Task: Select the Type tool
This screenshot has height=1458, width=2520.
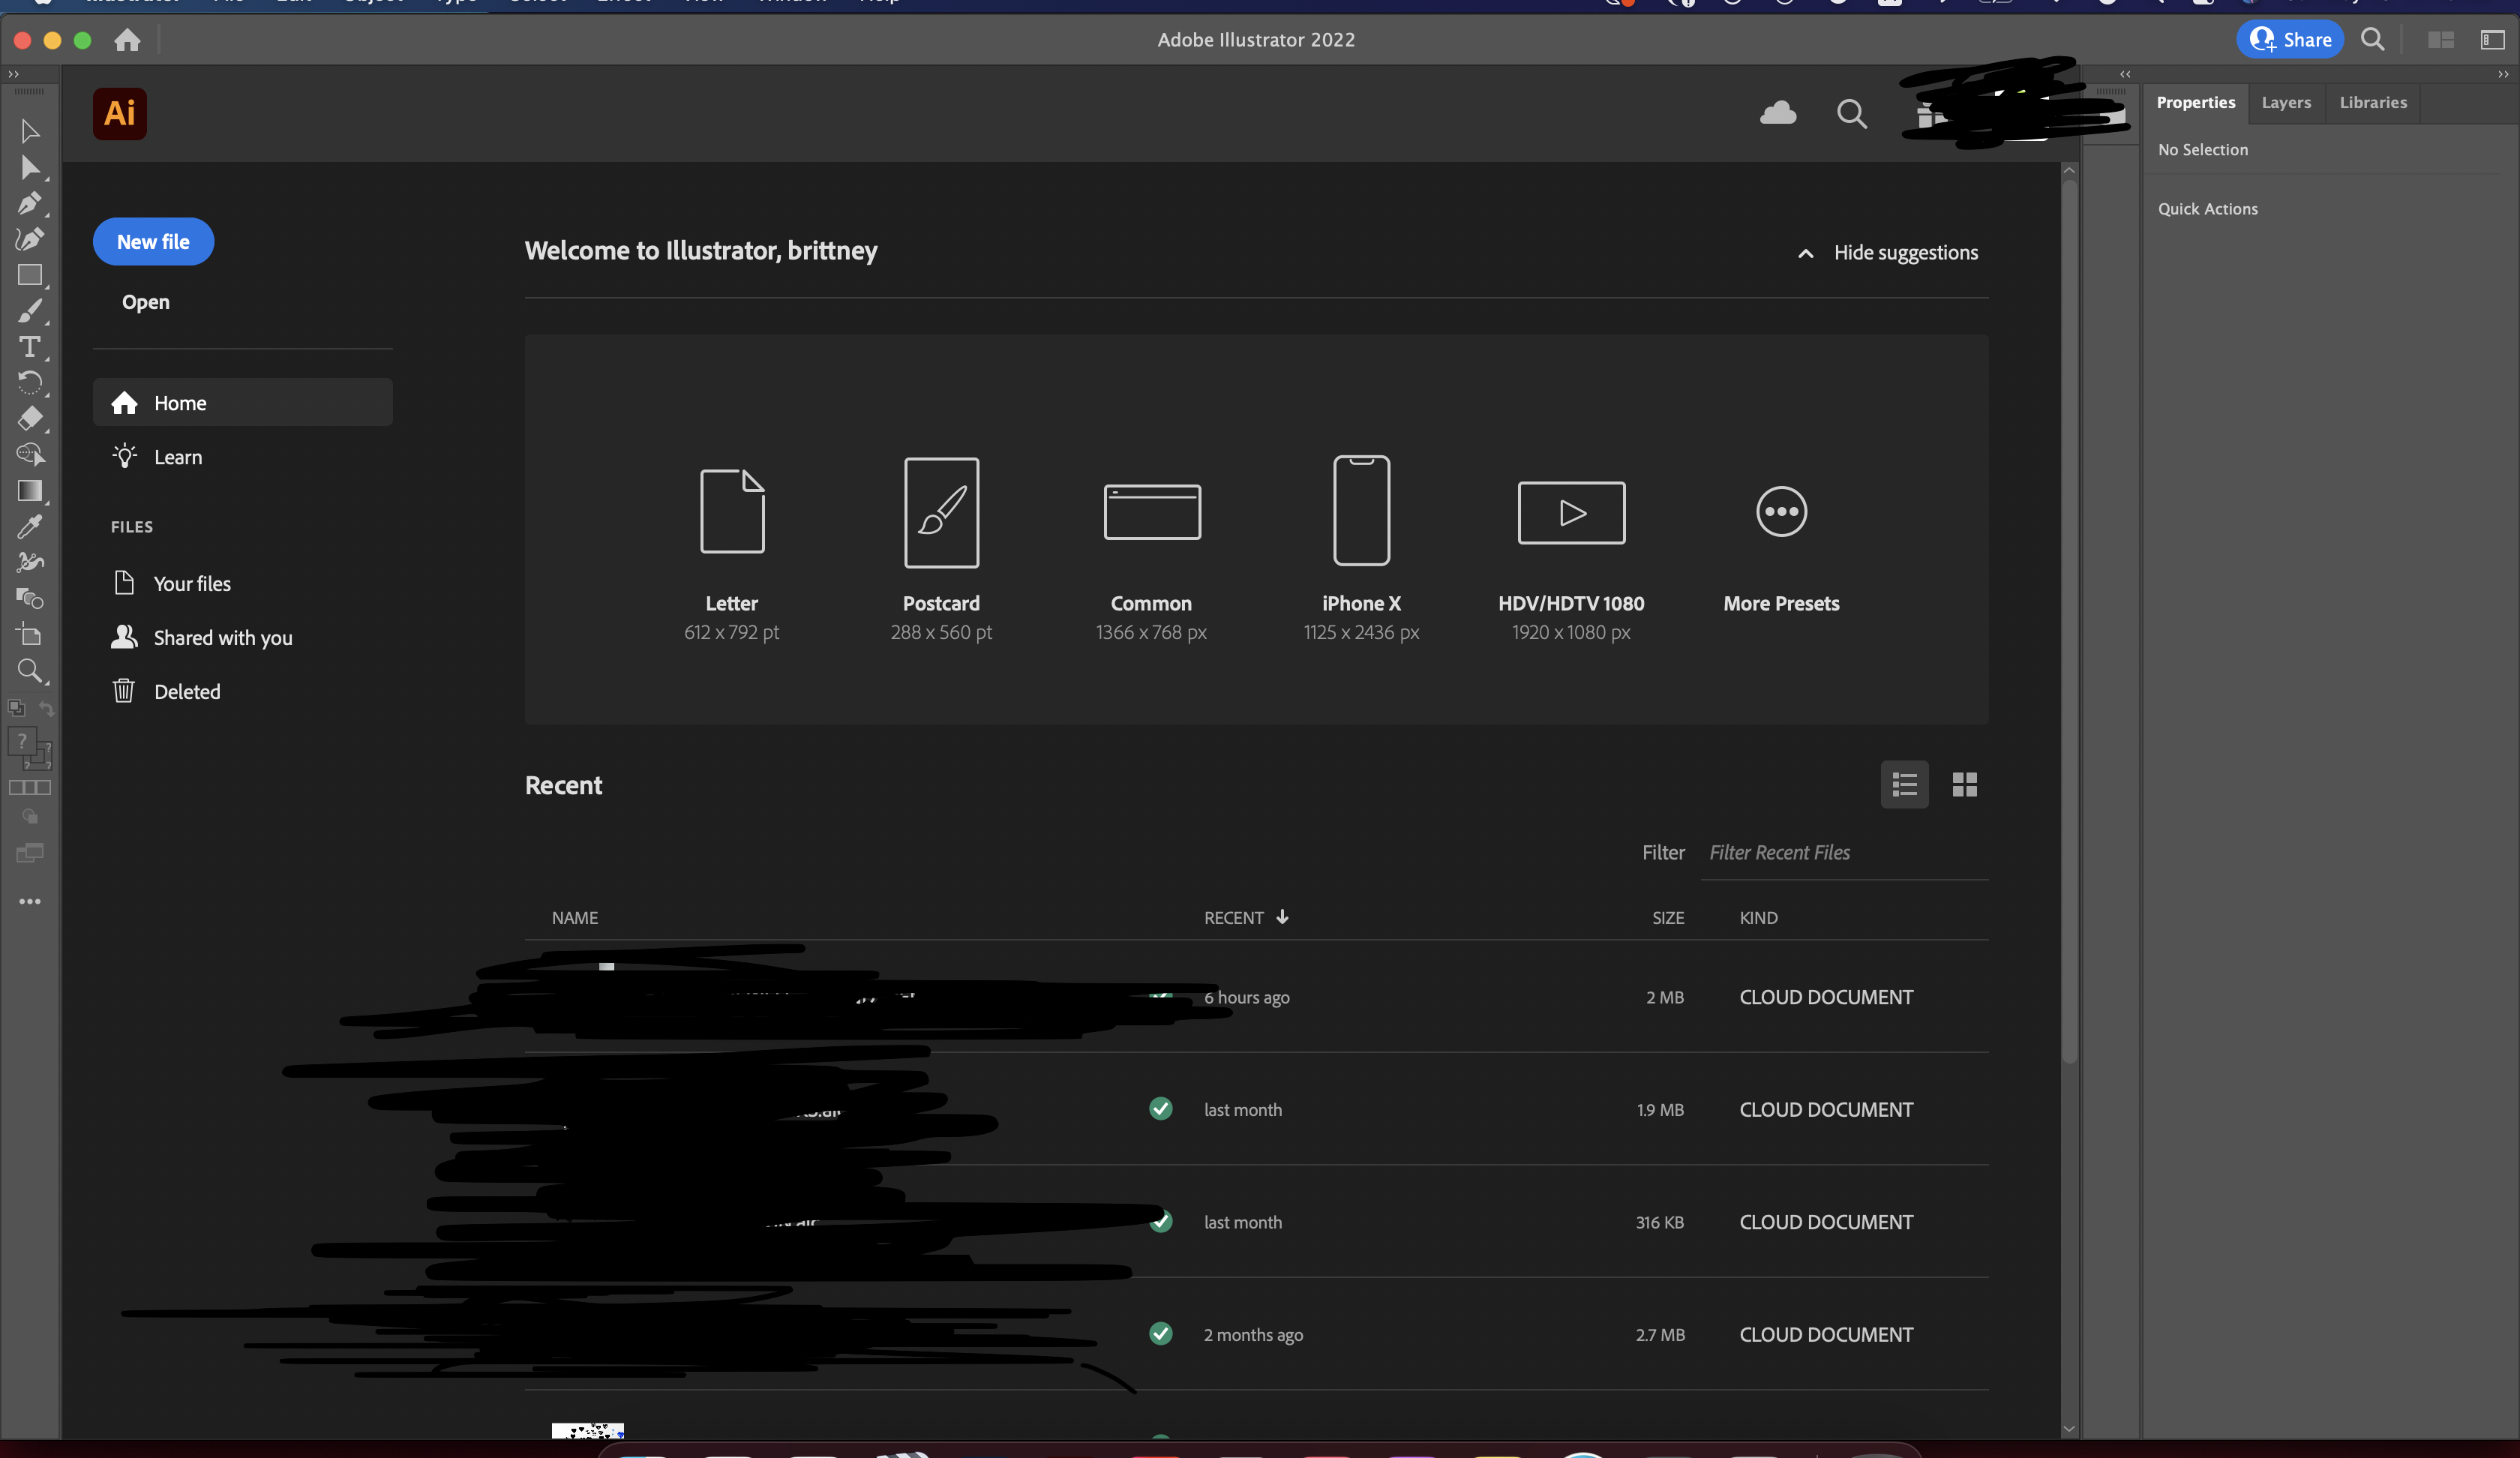Action: tap(30, 347)
